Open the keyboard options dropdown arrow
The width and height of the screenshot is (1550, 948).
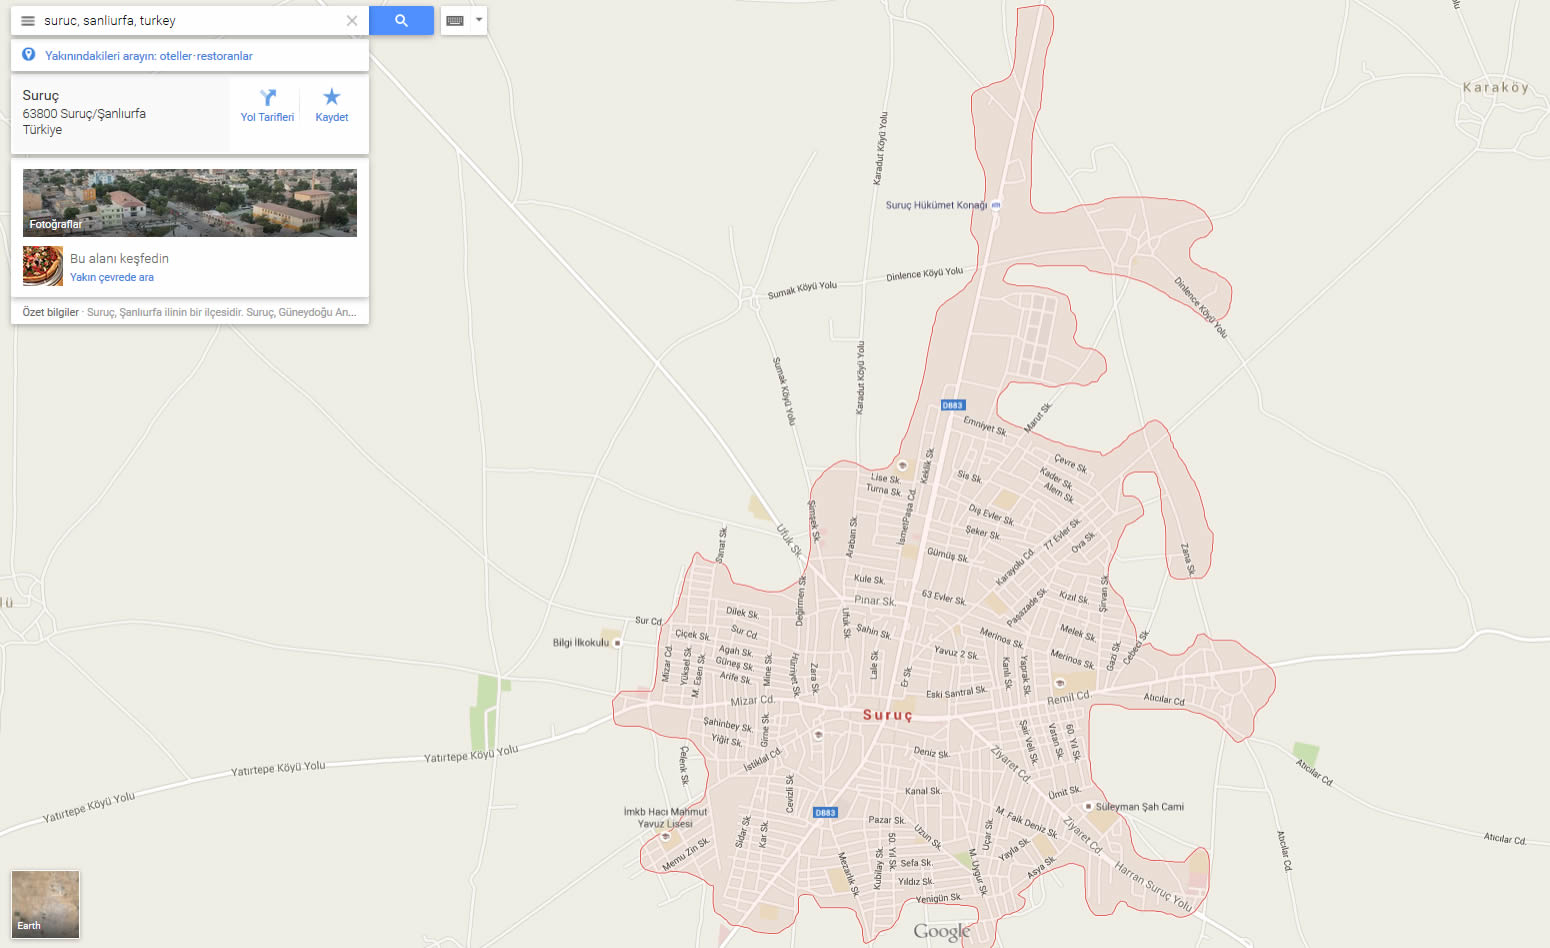tap(477, 20)
